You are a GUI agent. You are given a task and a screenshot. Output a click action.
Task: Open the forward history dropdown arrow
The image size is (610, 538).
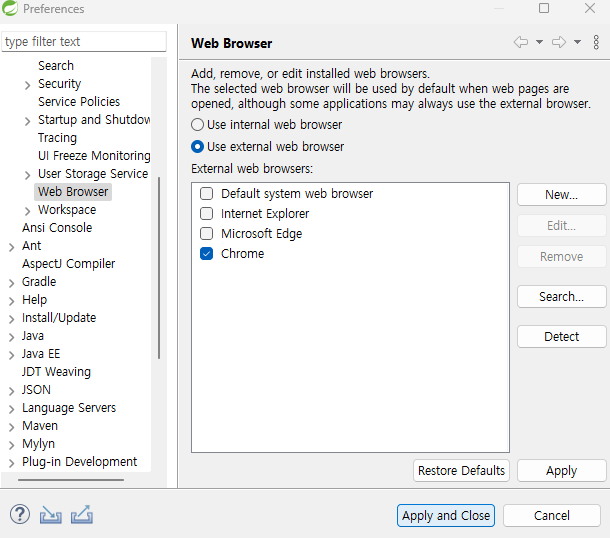tap(577, 42)
